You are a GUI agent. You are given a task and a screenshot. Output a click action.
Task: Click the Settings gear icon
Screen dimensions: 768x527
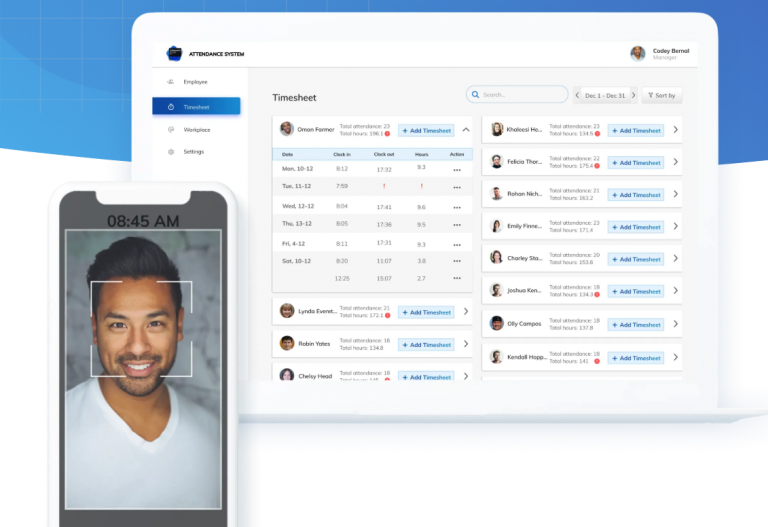click(x=171, y=152)
